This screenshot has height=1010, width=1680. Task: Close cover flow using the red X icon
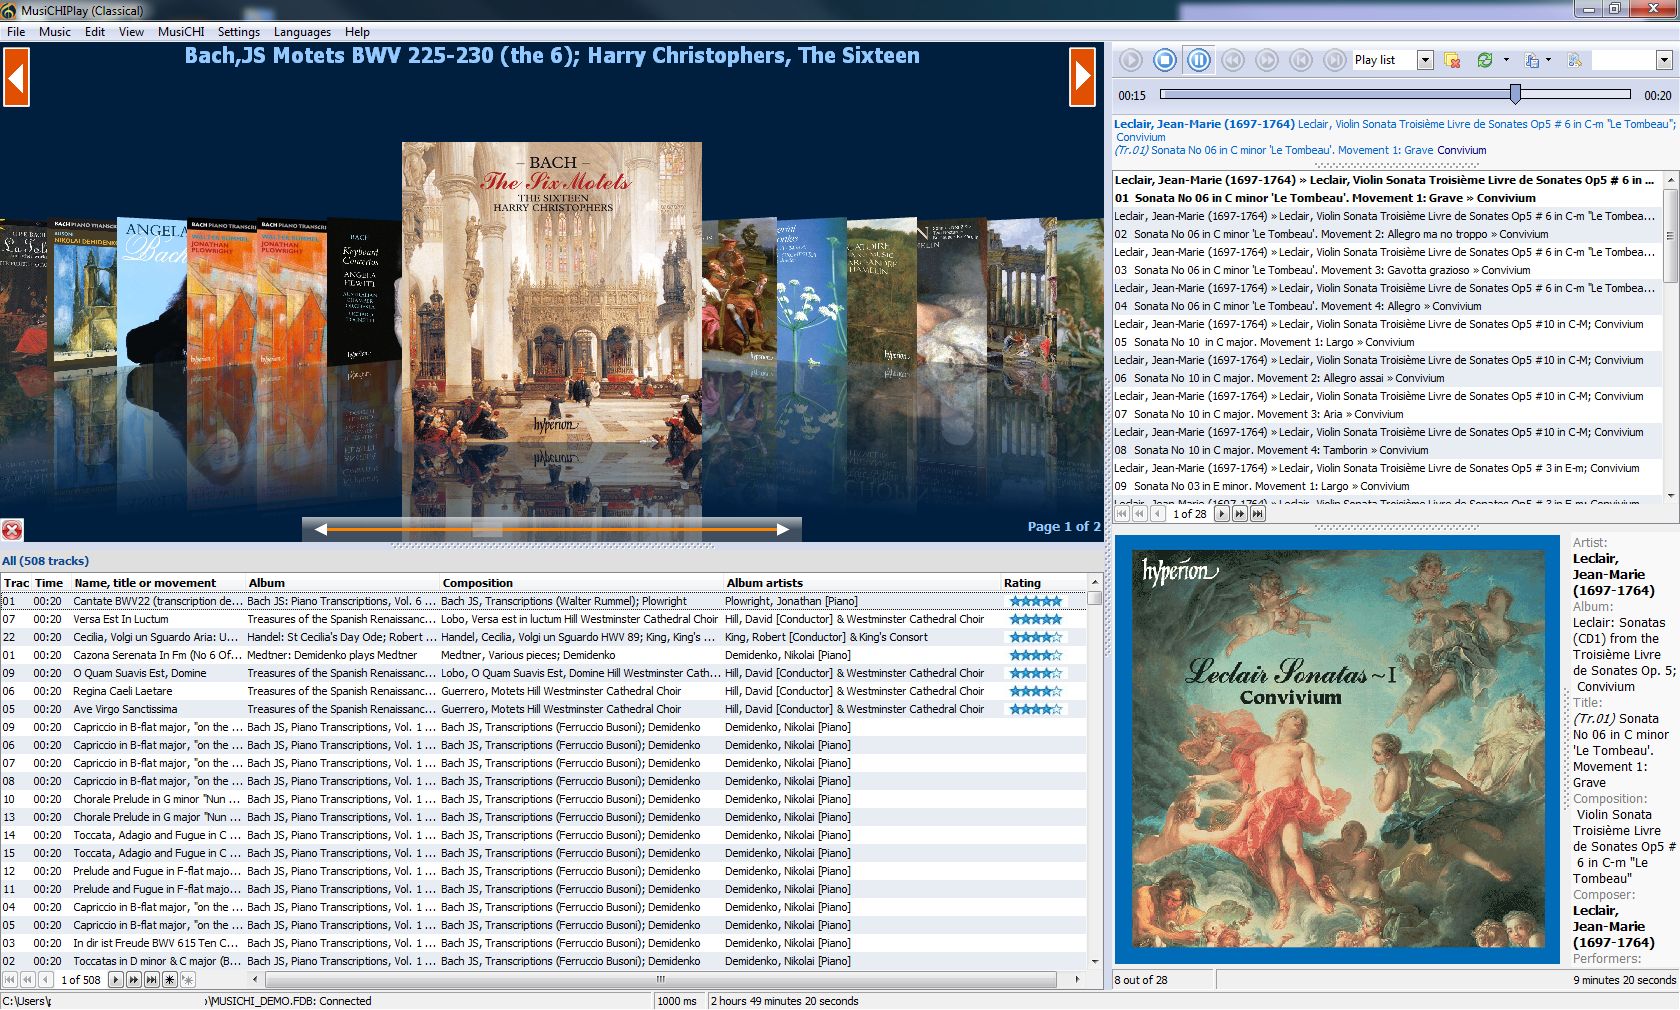pos(12,530)
